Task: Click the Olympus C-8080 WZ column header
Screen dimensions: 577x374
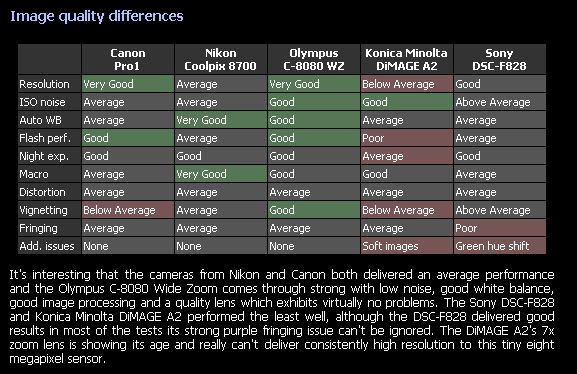Action: (x=314, y=59)
